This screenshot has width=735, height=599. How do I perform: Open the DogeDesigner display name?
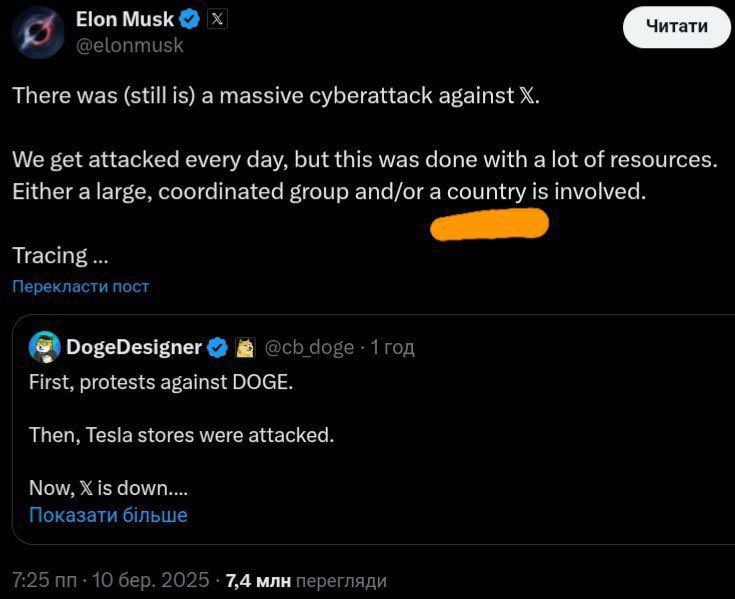[x=133, y=347]
